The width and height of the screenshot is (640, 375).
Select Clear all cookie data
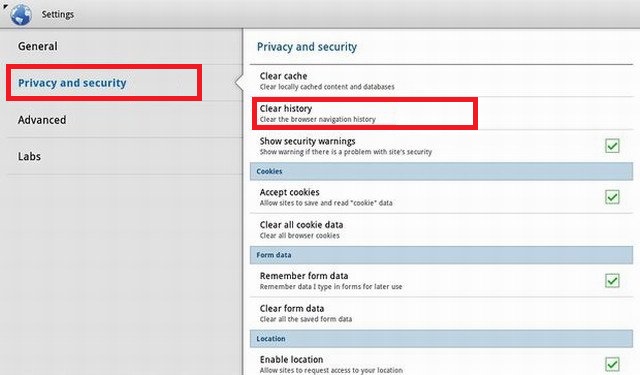coord(441,230)
